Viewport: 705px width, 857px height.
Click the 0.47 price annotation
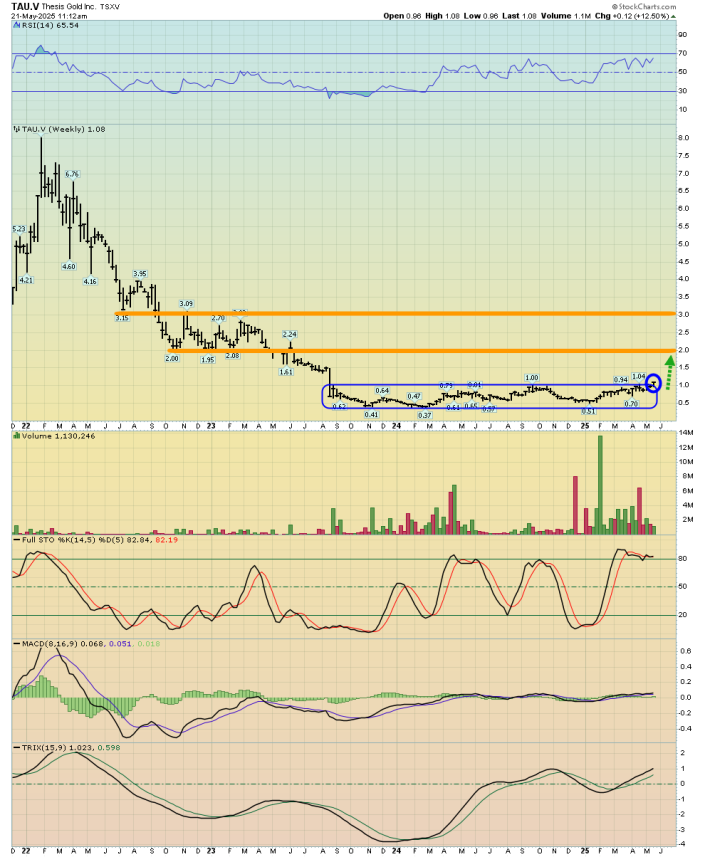pos(414,397)
